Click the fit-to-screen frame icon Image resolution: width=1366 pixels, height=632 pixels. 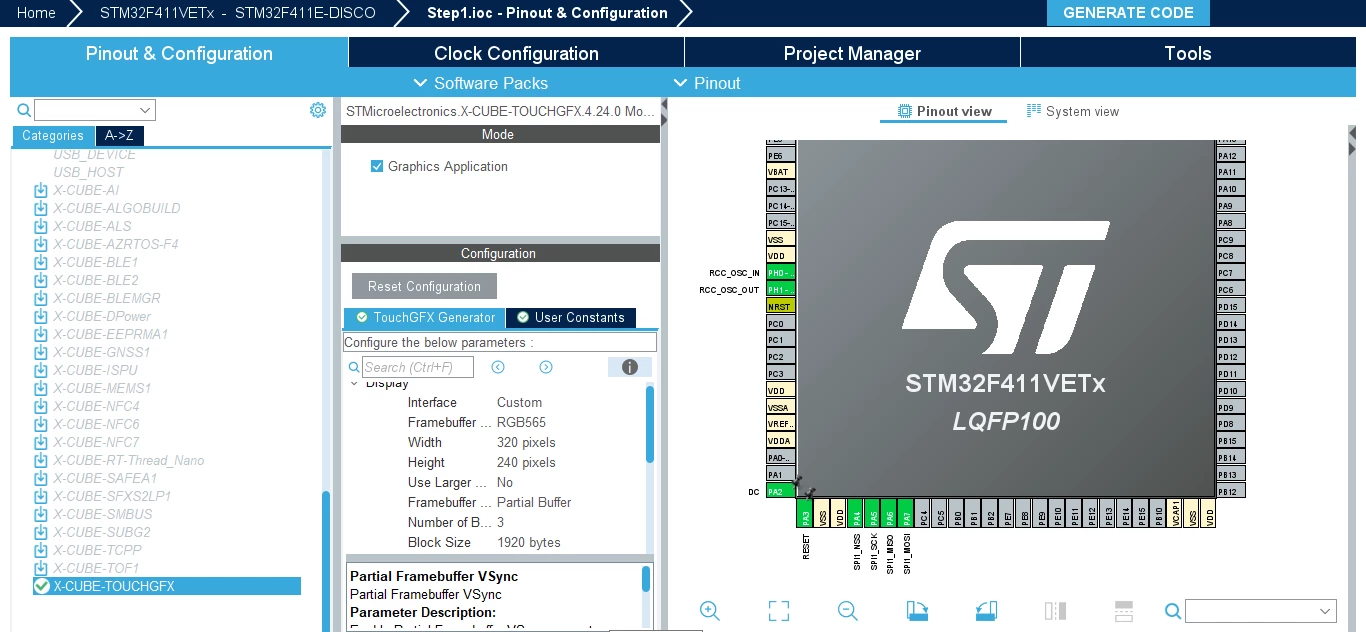click(779, 611)
